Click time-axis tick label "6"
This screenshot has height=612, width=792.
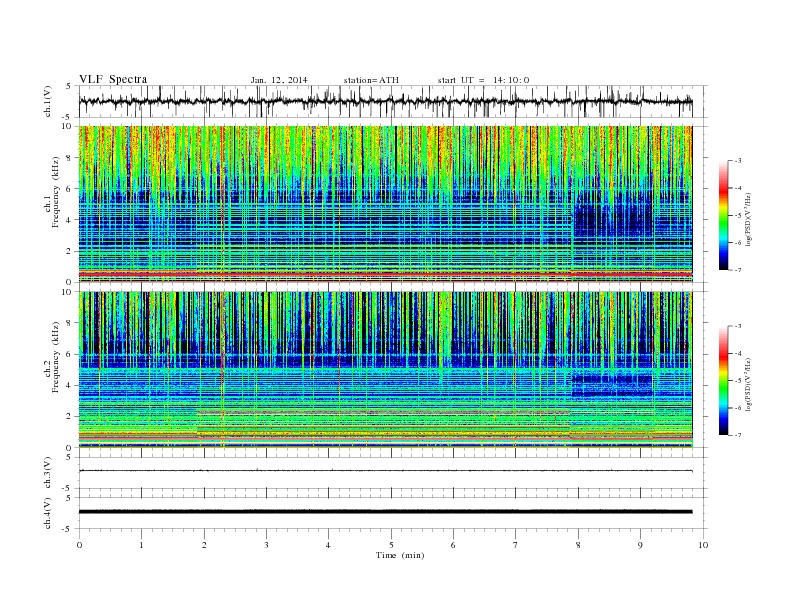(453, 545)
